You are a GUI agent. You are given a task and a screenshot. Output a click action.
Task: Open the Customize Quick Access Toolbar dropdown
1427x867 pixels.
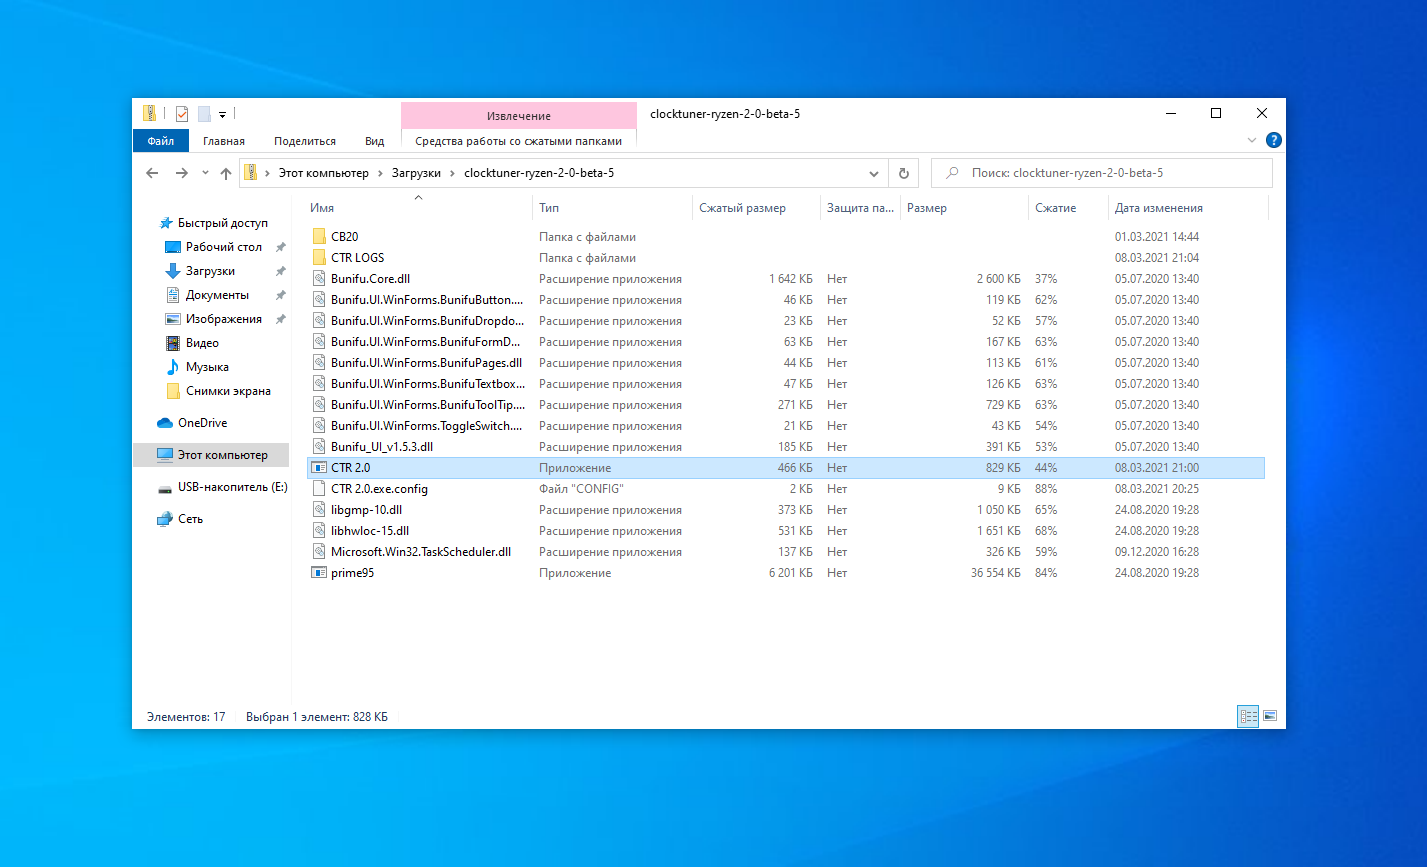(223, 115)
